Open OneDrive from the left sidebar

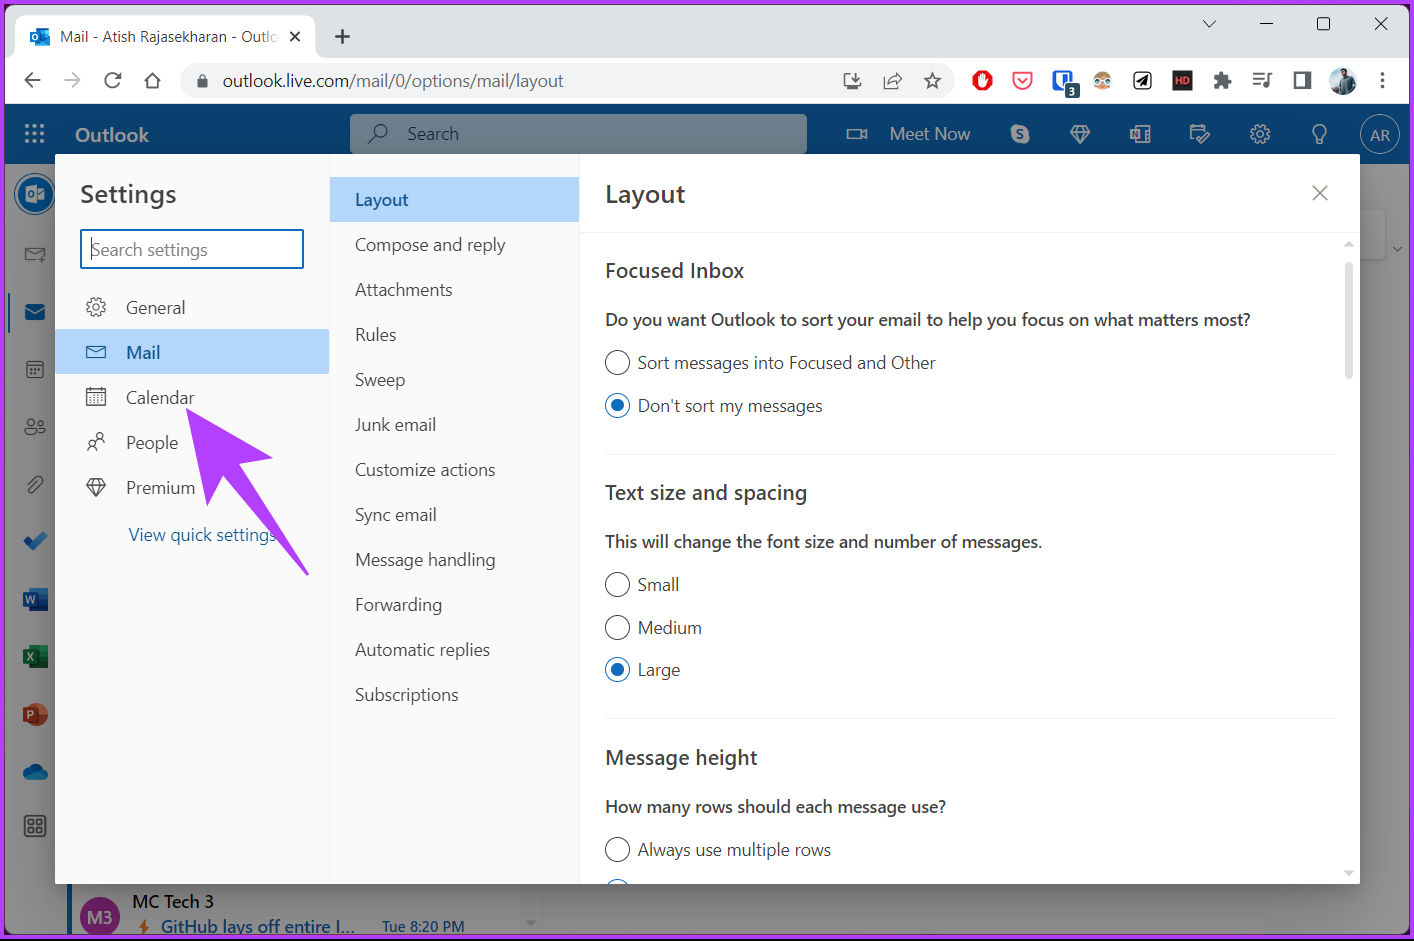35,772
